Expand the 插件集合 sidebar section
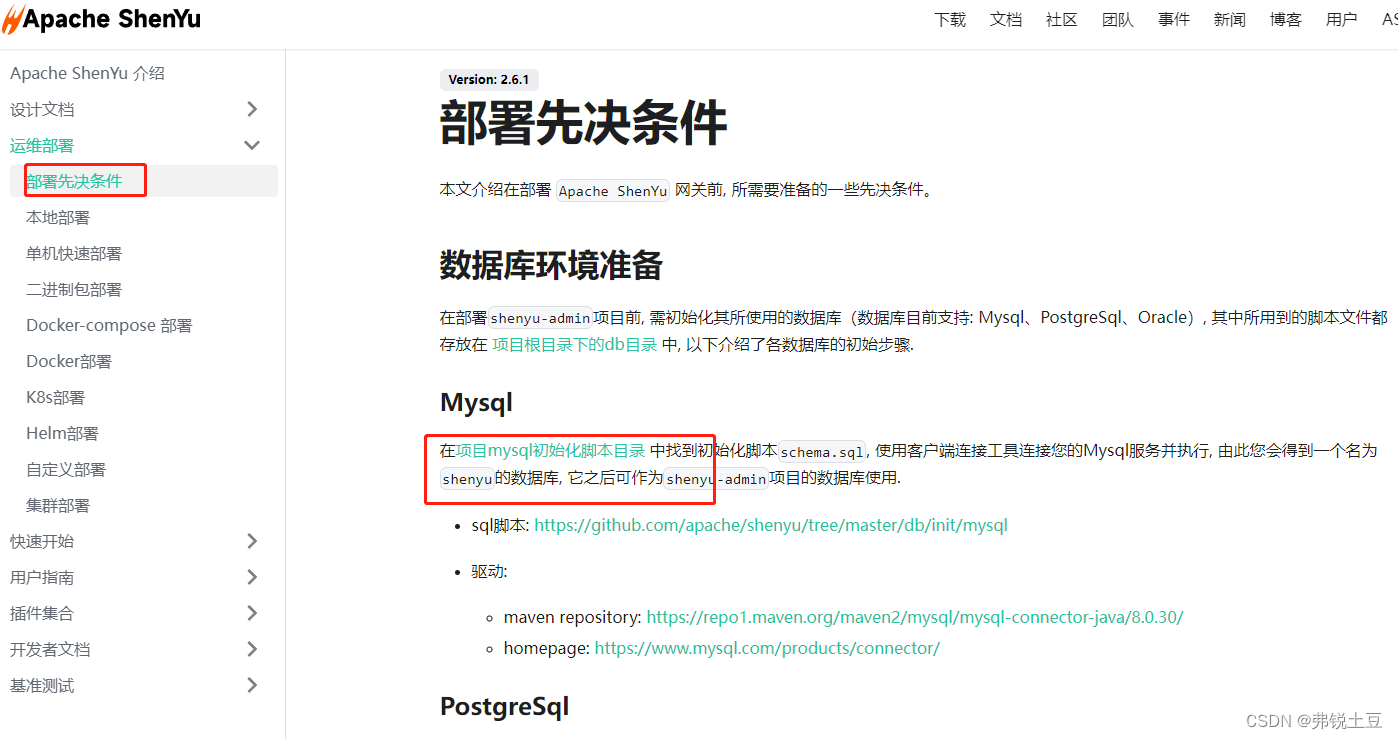The image size is (1398, 739). [252, 613]
